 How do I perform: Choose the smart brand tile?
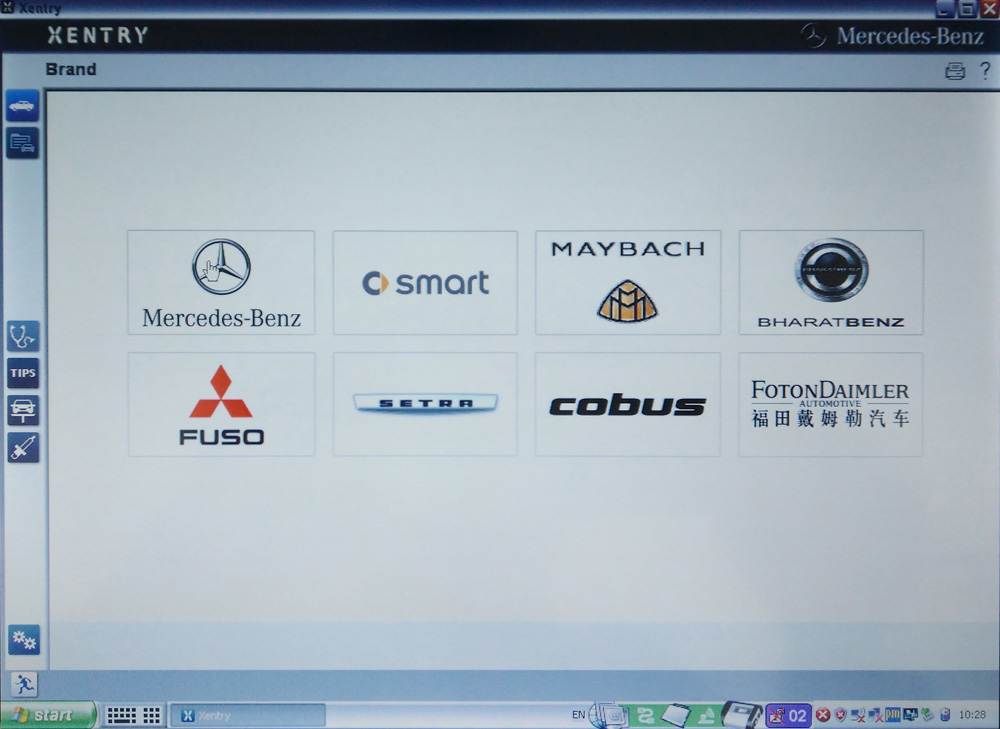tap(425, 283)
